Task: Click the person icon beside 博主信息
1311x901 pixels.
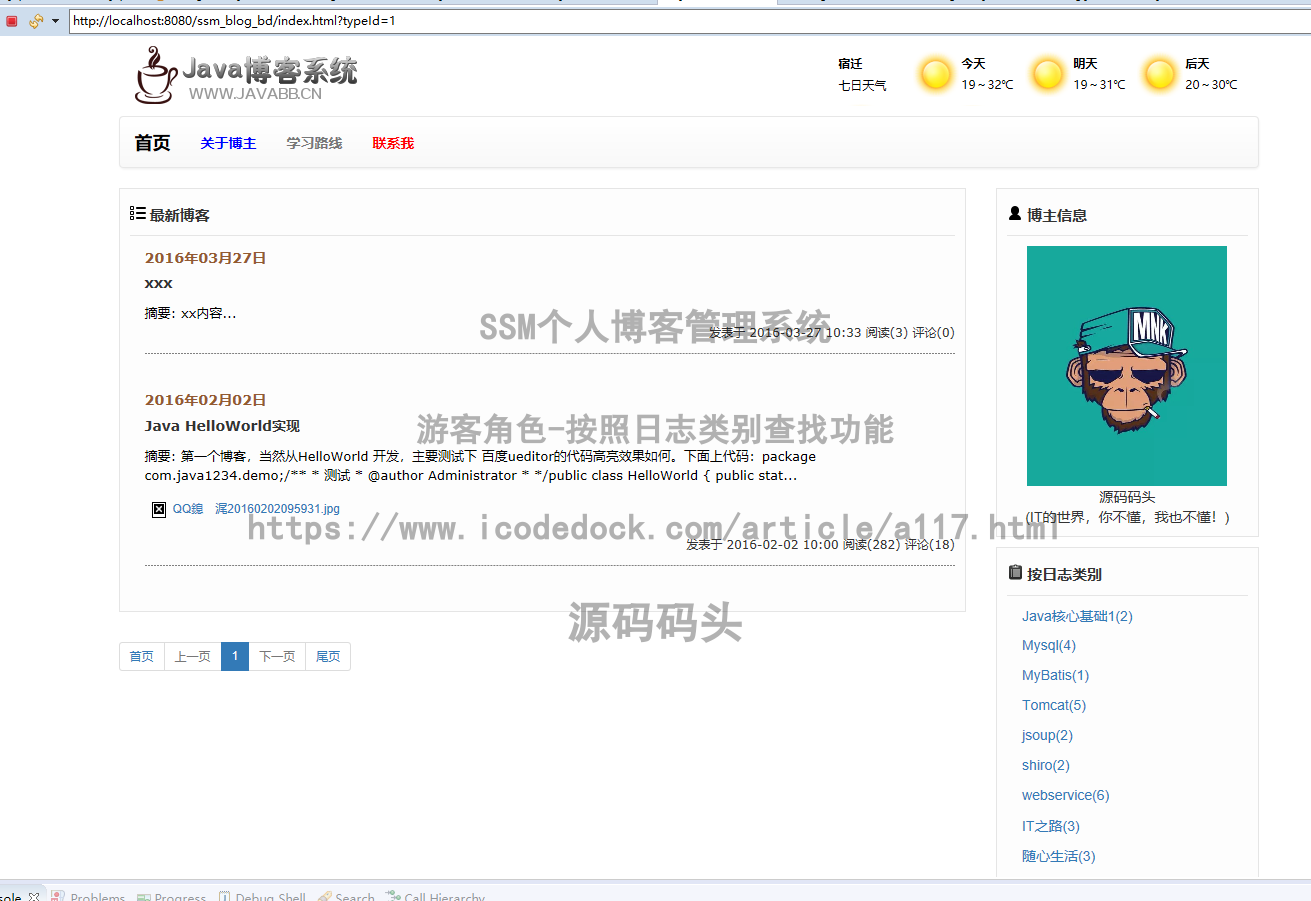Action: (x=1015, y=213)
